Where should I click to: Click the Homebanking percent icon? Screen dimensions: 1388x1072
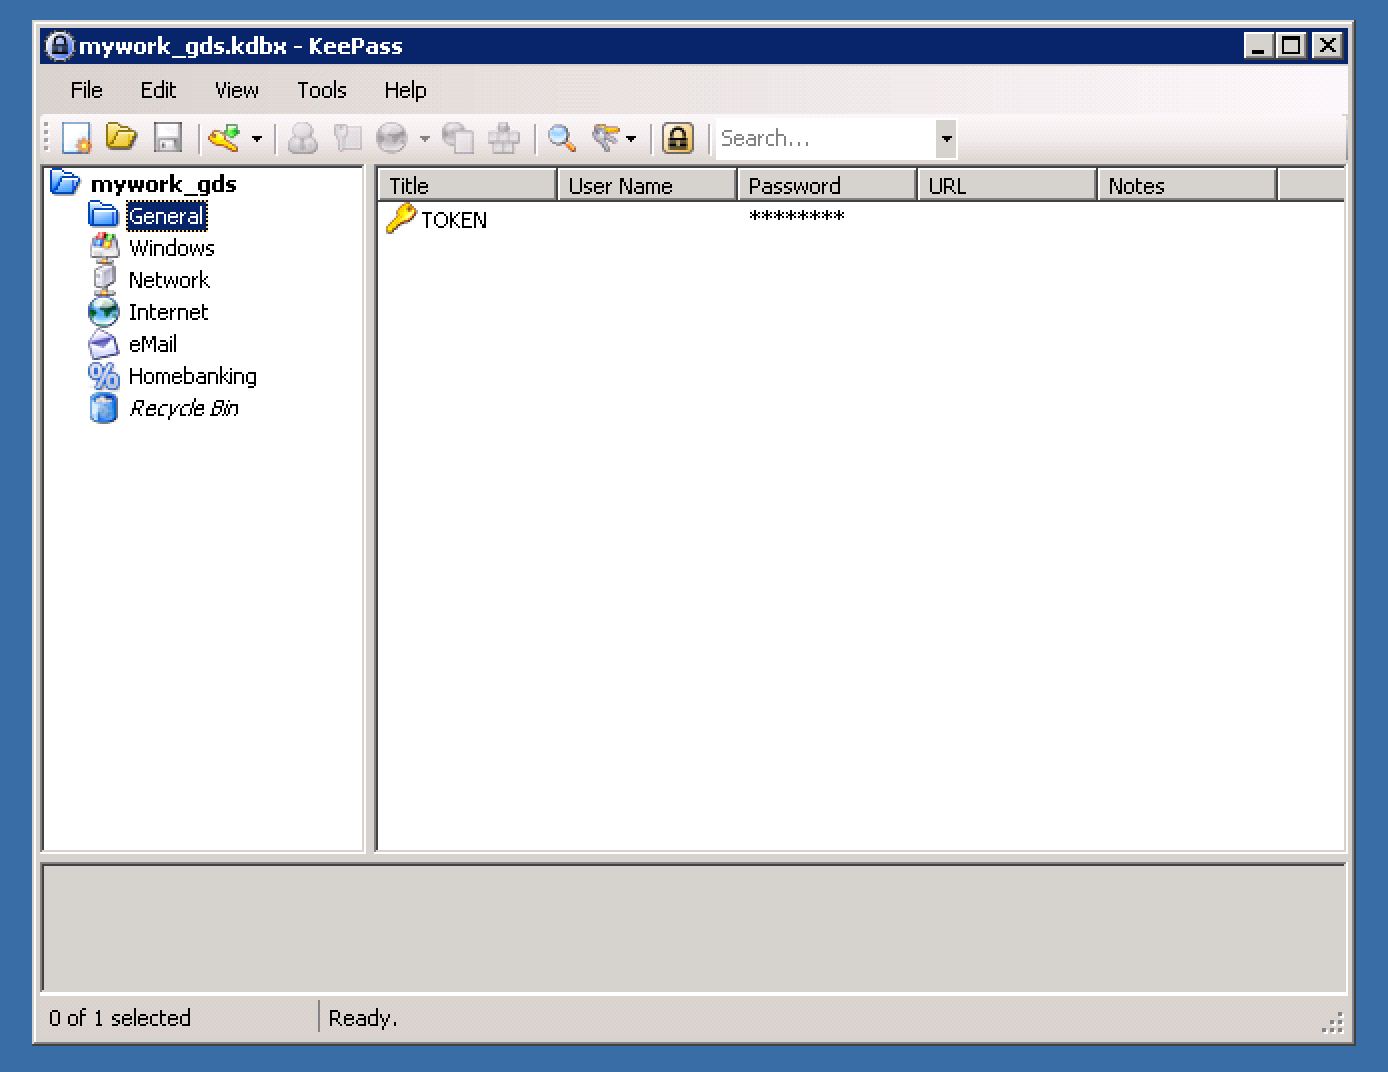click(104, 376)
